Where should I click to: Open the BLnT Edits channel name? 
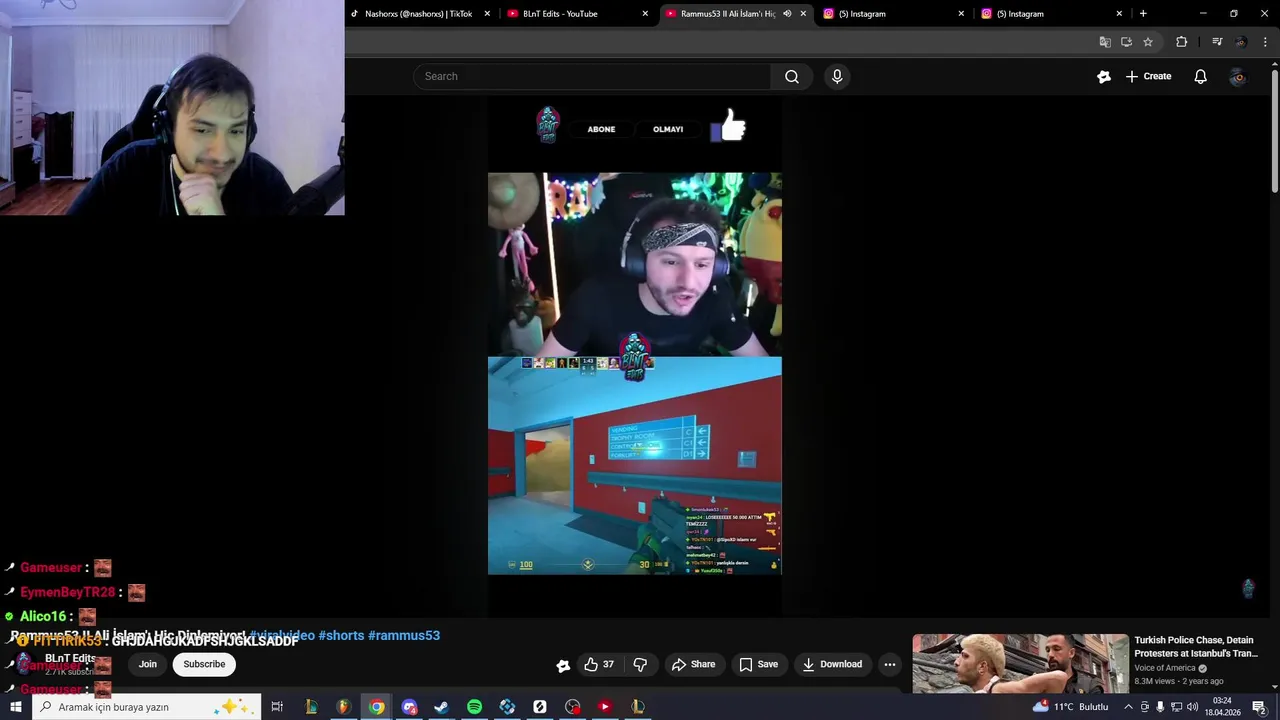pos(70,659)
